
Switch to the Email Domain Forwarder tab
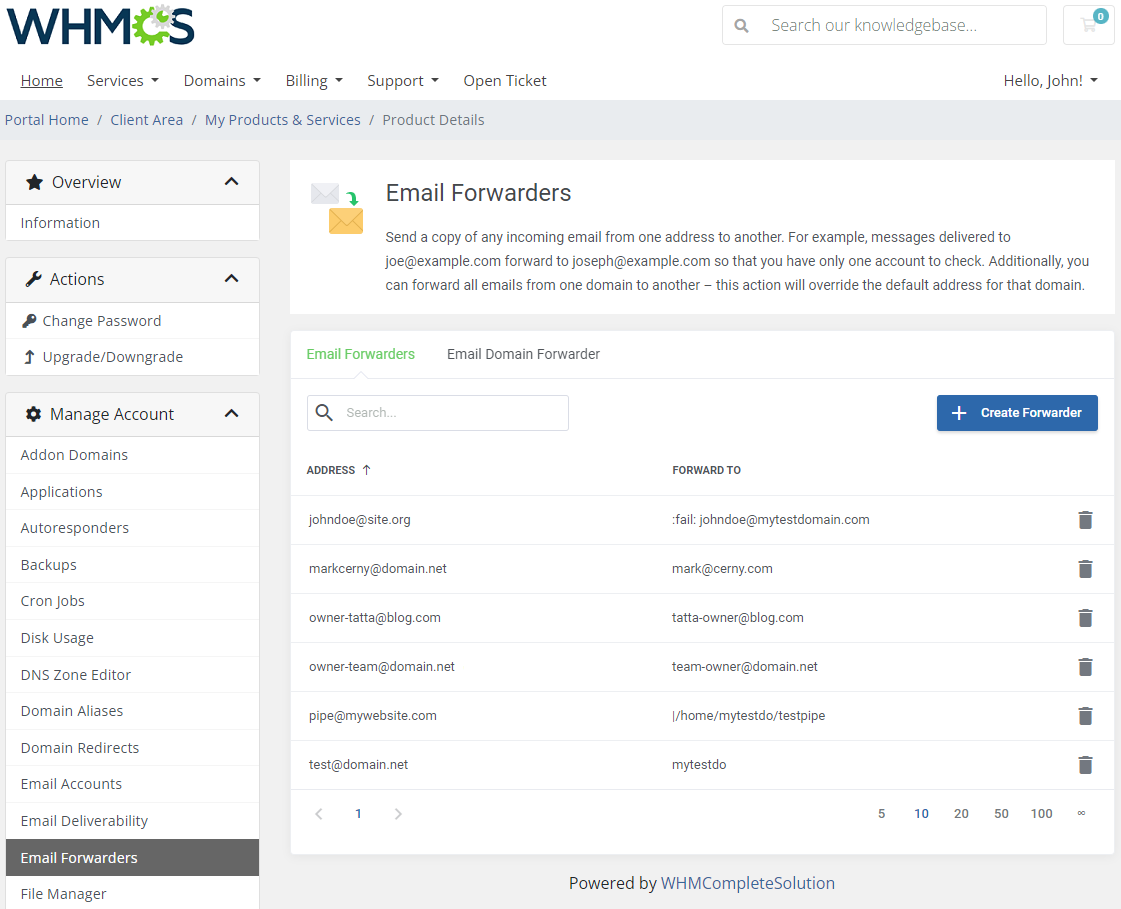pyautogui.click(x=523, y=354)
